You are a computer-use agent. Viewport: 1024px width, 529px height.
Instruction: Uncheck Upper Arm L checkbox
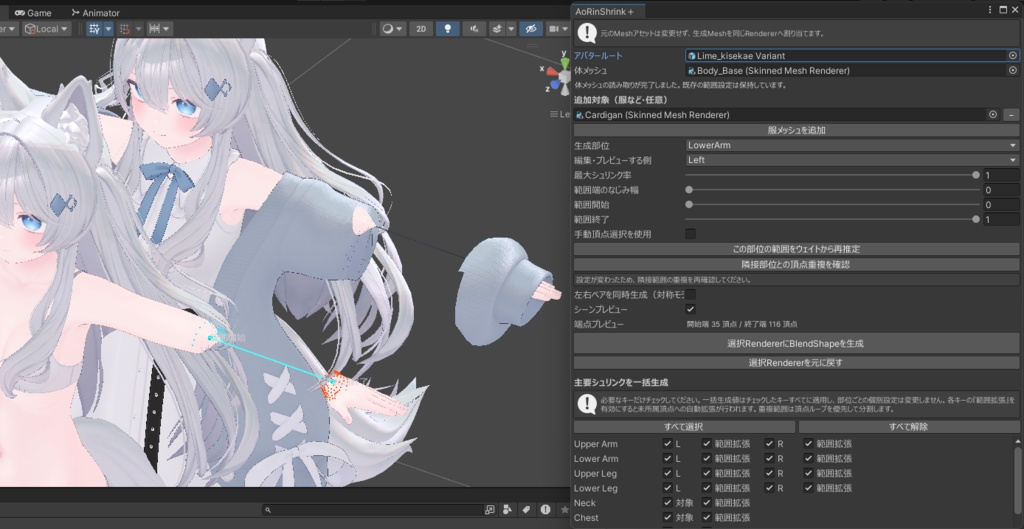(667, 443)
